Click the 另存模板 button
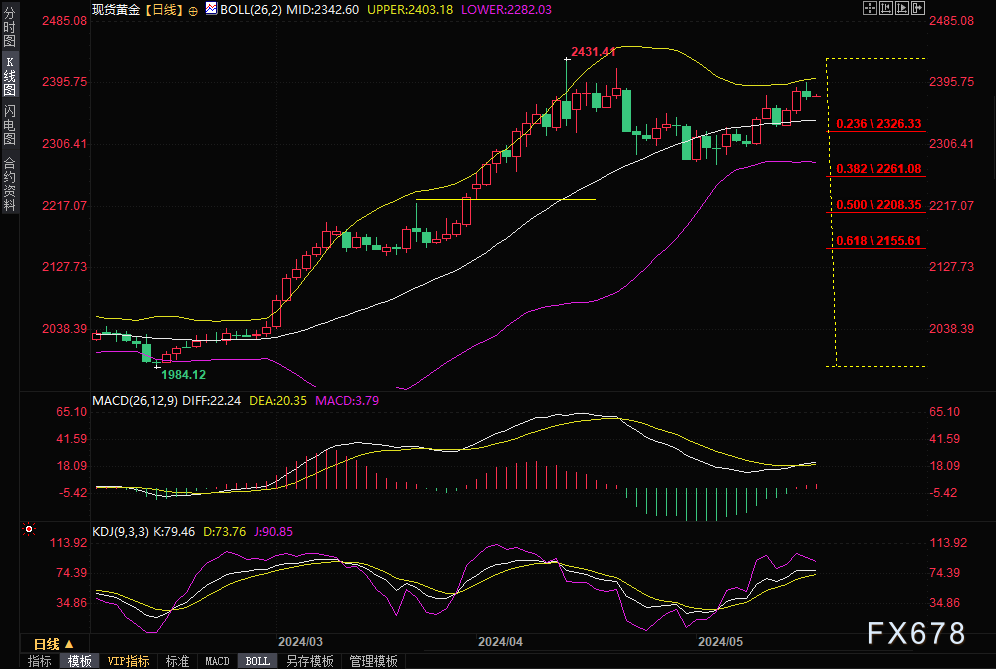This screenshot has width=996, height=669. (309, 661)
